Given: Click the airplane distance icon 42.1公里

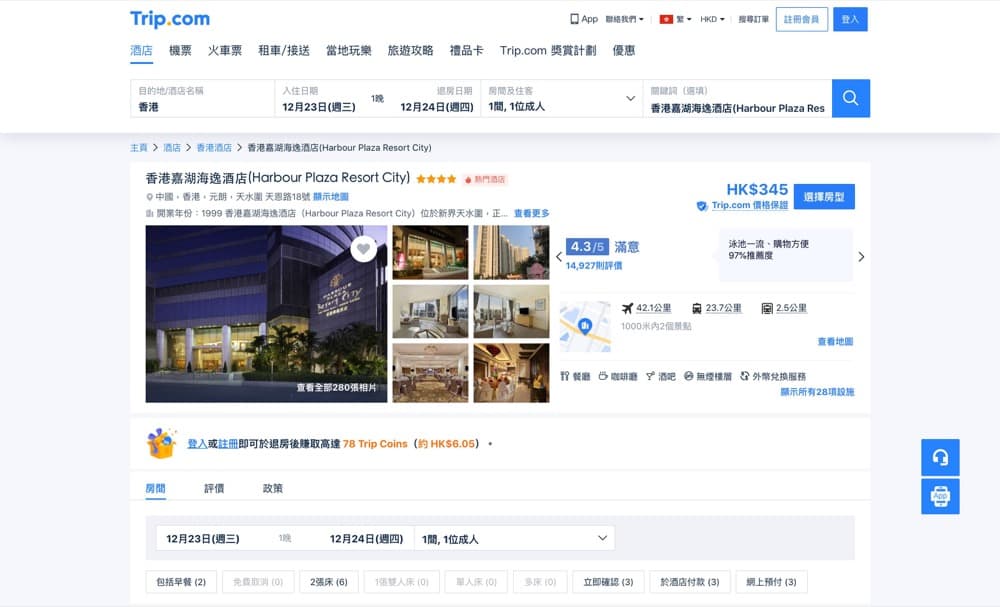Looking at the screenshot, I should 628,309.
